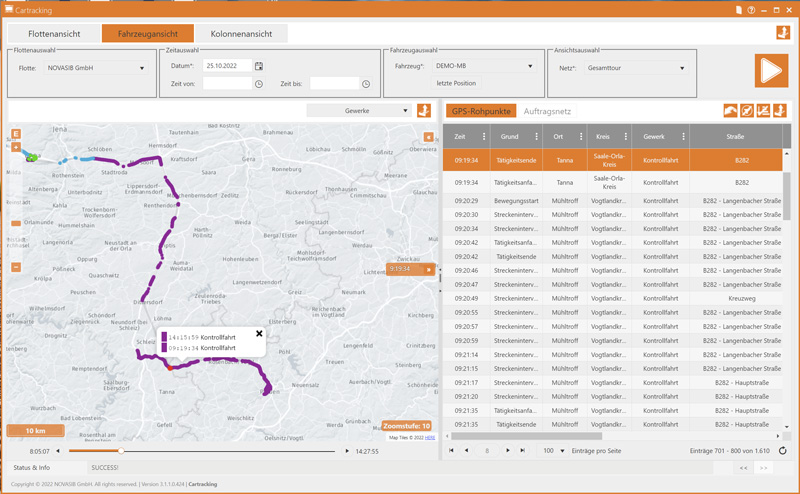Collapse the map side panel arrow
The width and height of the screenshot is (800, 494).
429,137
